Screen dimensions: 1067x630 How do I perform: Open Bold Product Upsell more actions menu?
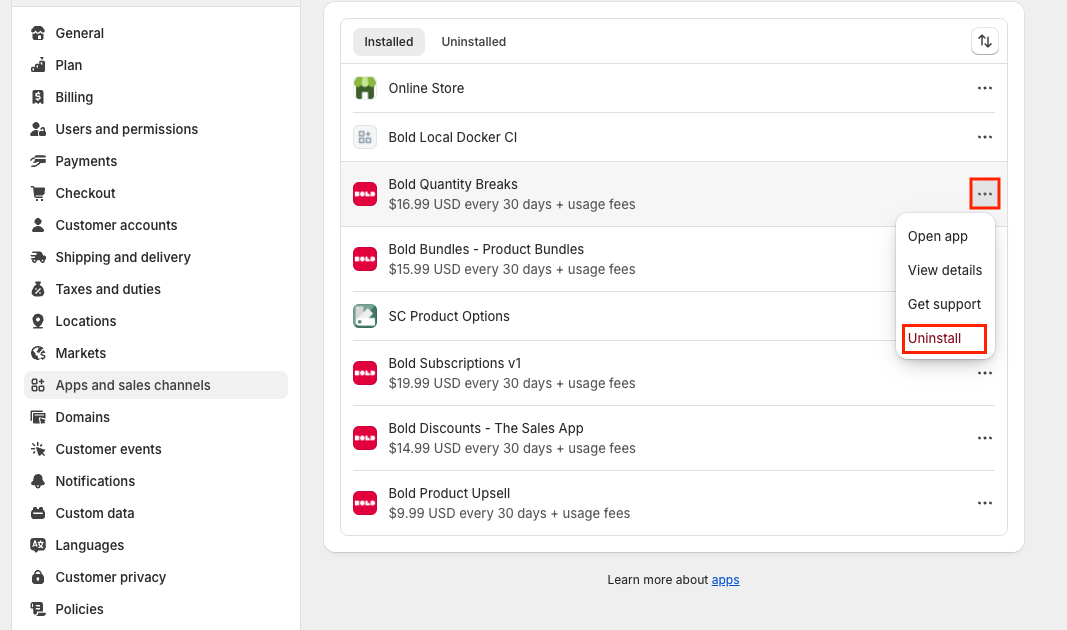[x=985, y=503]
